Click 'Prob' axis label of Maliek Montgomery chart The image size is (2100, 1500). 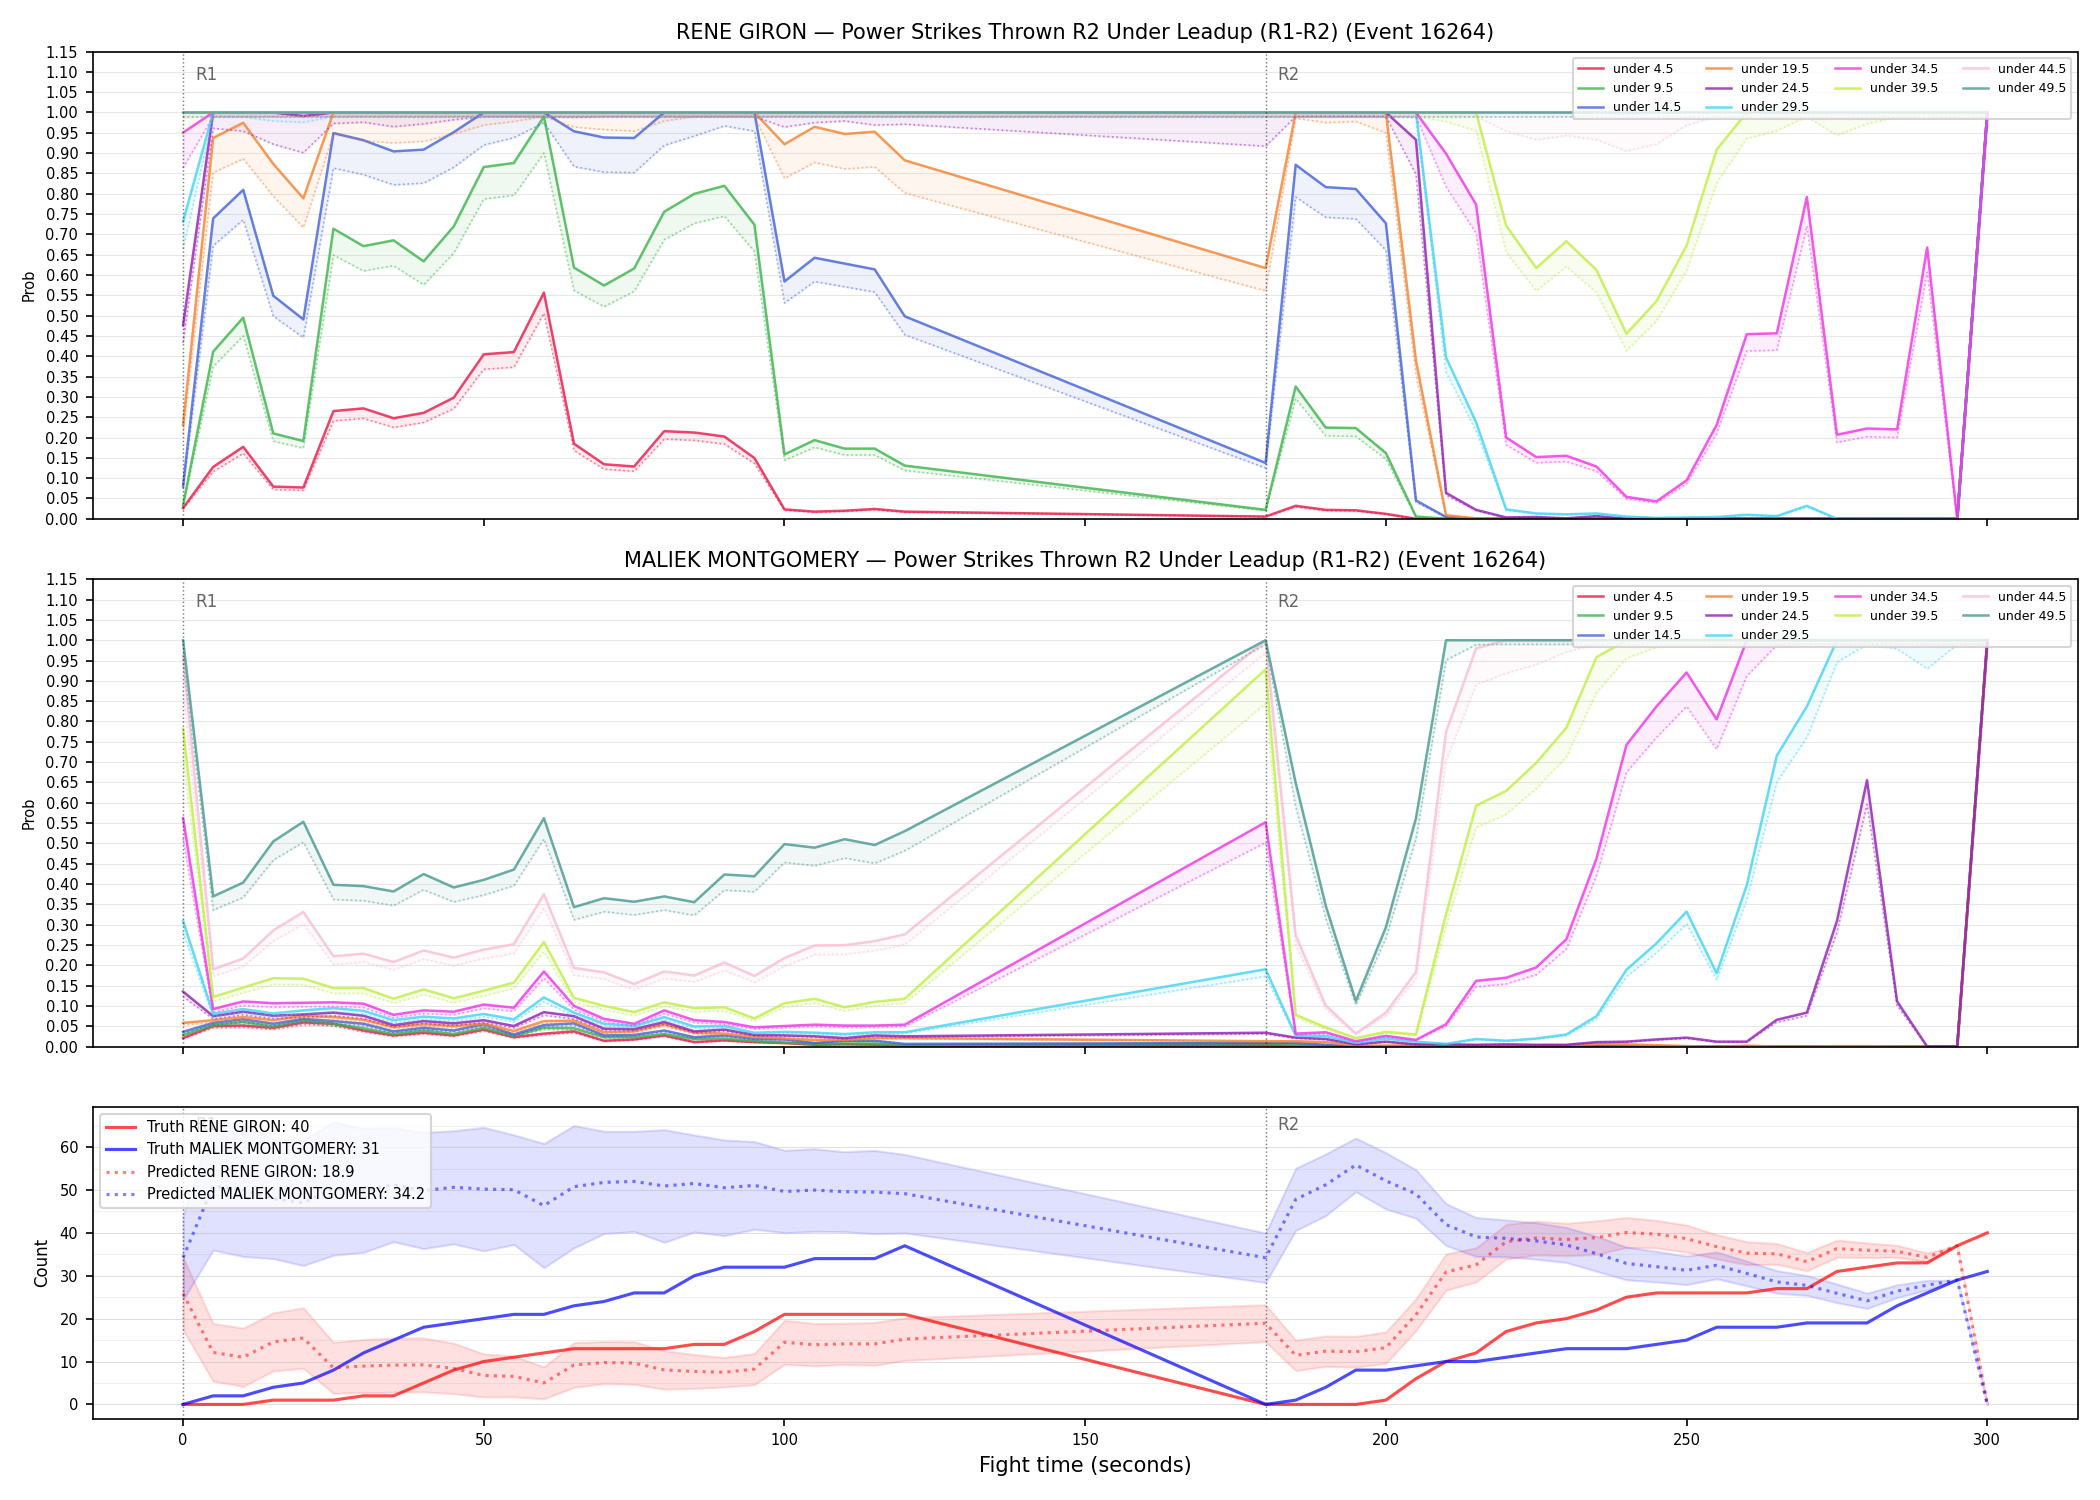click(29, 814)
